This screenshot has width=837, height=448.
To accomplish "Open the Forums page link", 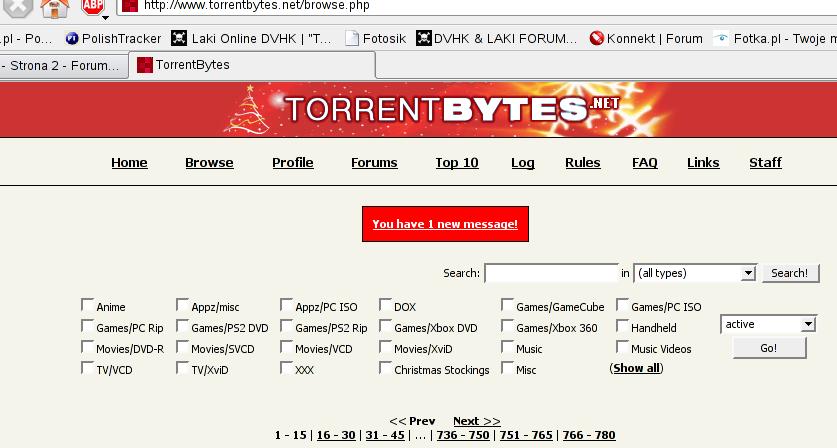I will coord(374,162).
